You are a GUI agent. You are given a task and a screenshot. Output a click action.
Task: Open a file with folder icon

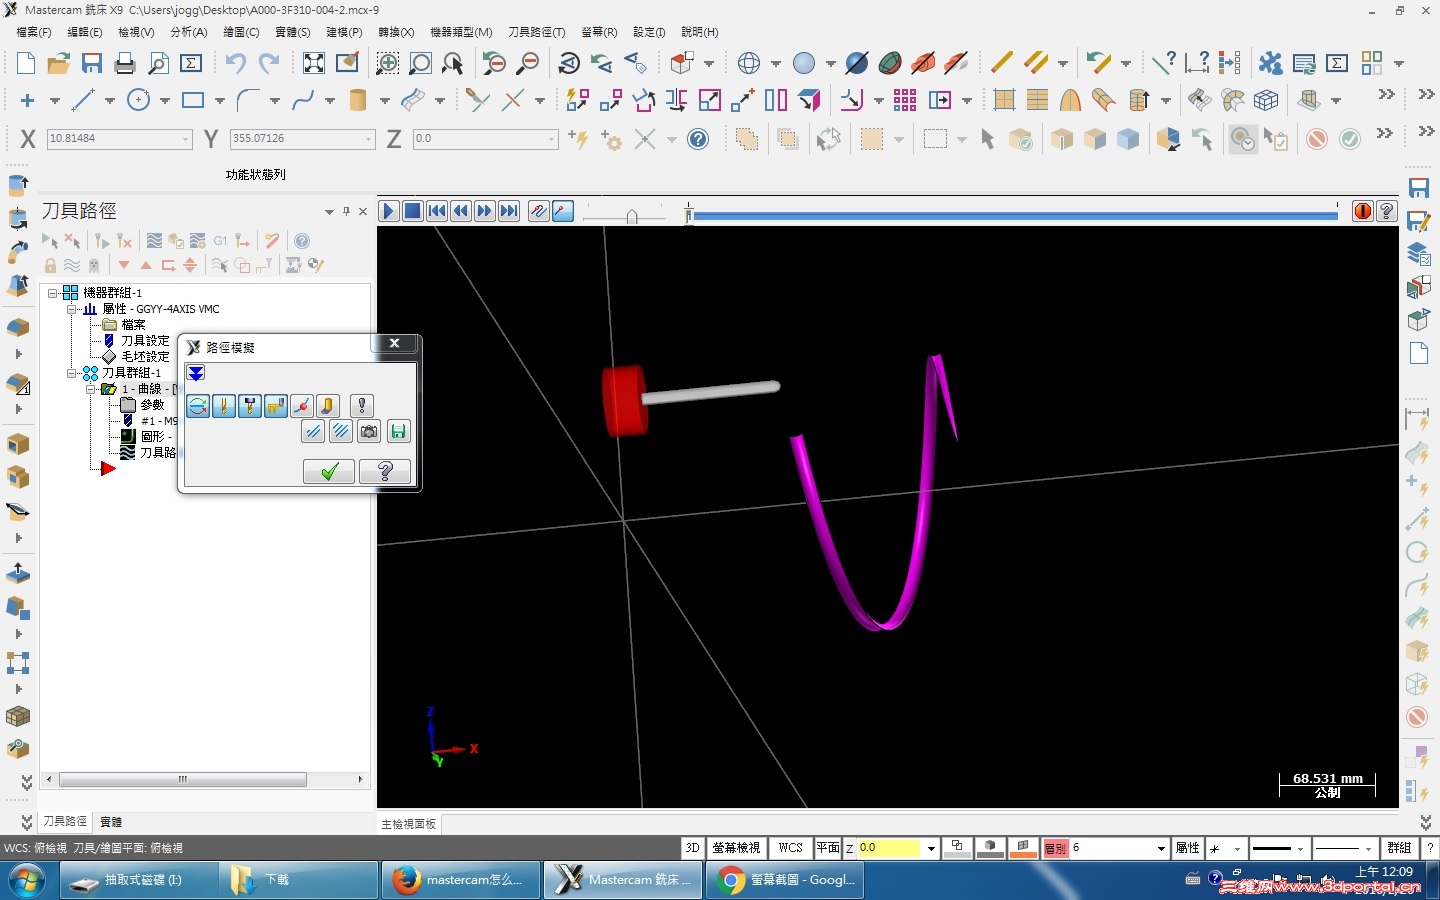[59, 63]
